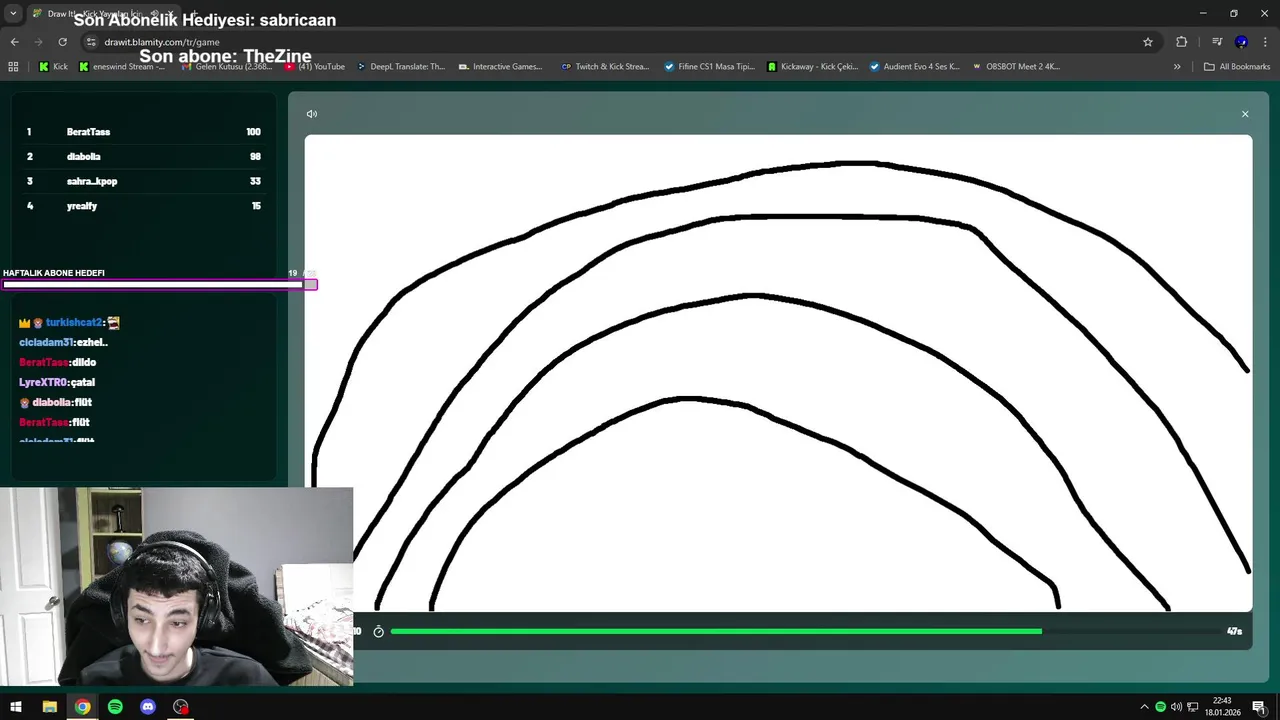The width and height of the screenshot is (1280, 720).
Task: Open the browser extensions puzzle icon
Action: click(x=1182, y=42)
